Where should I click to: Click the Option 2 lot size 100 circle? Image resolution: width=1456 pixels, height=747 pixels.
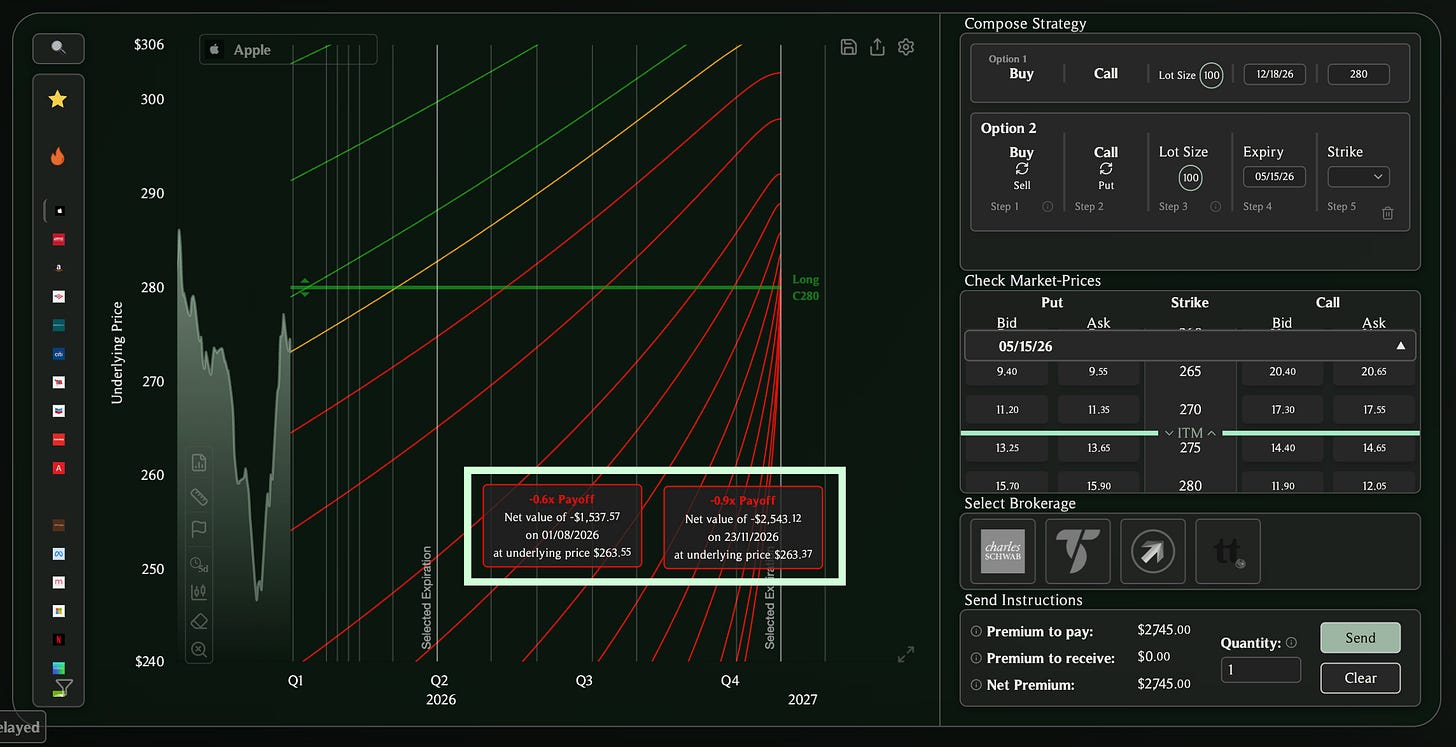coord(1190,178)
